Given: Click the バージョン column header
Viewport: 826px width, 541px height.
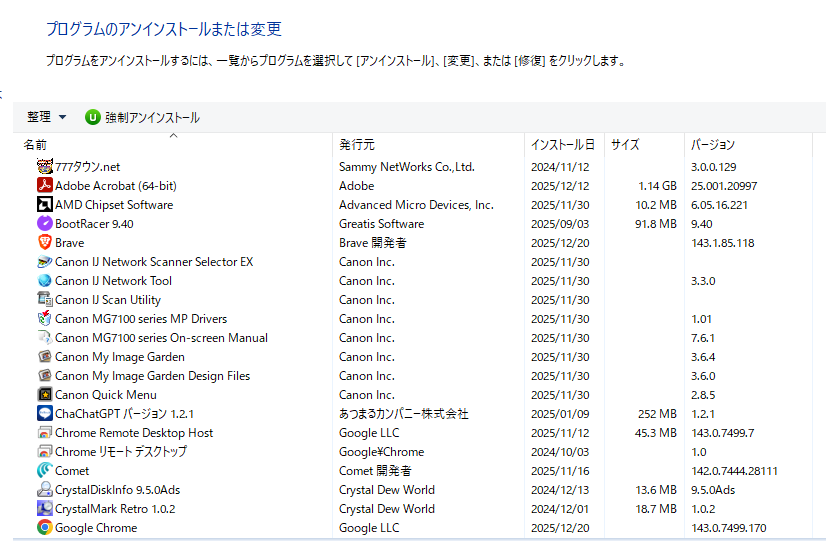Looking at the screenshot, I should (x=713, y=145).
